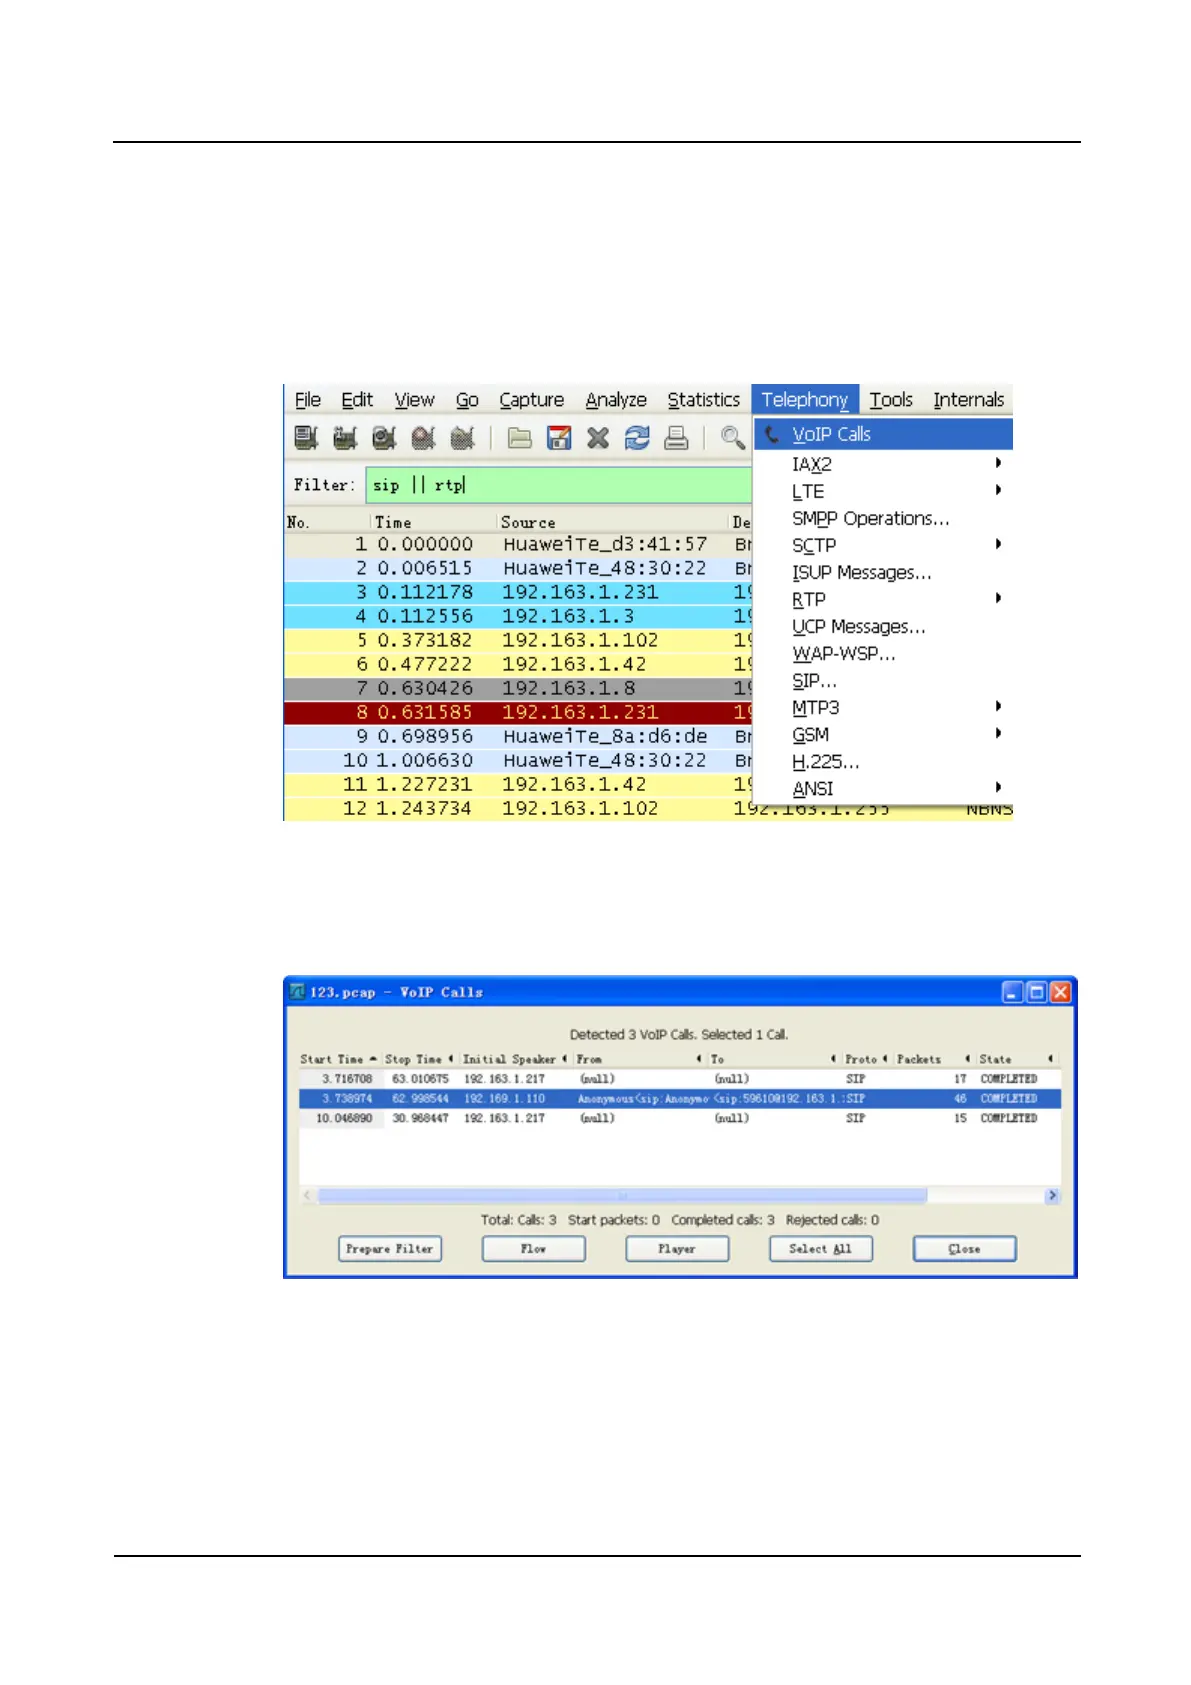Click the capture options toolbar icon
This screenshot has height=1685, width=1191.
[345, 437]
